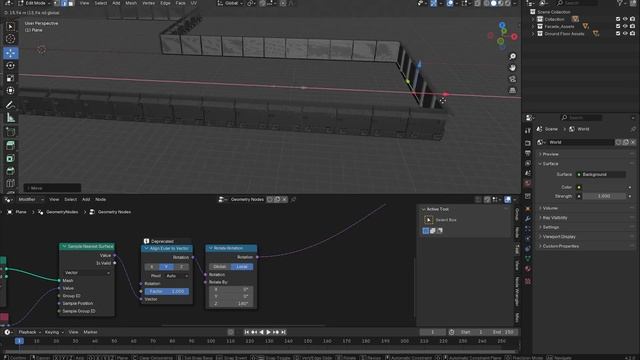The image size is (640, 360).
Task: Disable render camera icon for Collection
Action: tap(632, 19)
